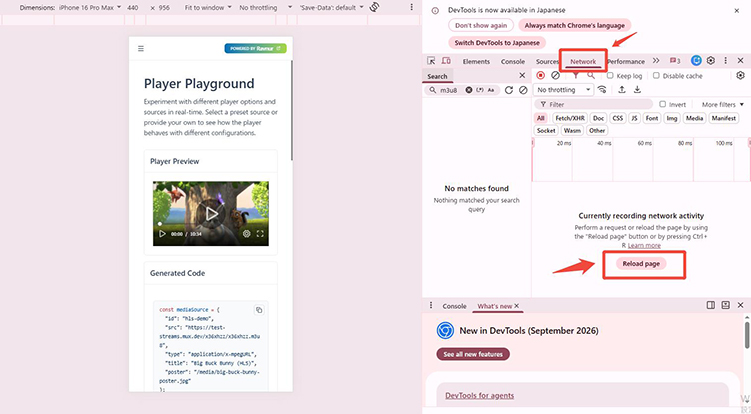Viewport: 751px width, 414px height.
Task: Open device toolbar more options menu
Action: tap(411, 7)
